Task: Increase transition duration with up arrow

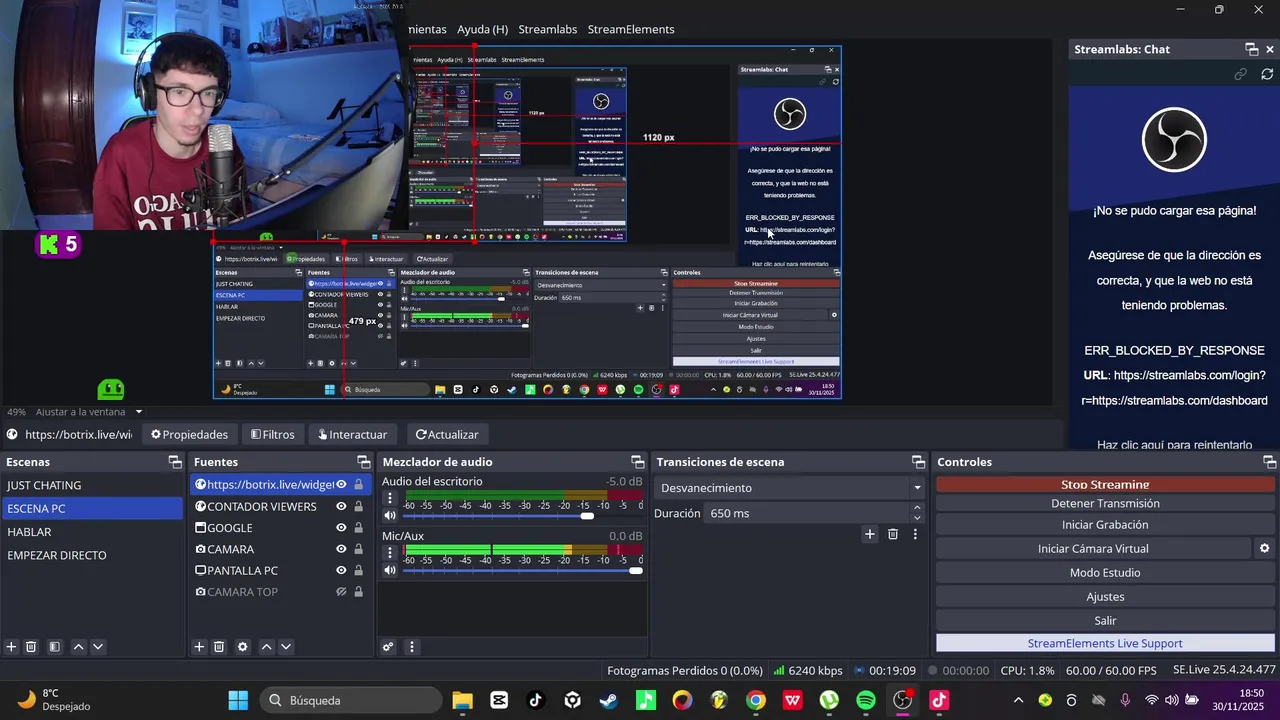Action: tap(917, 507)
